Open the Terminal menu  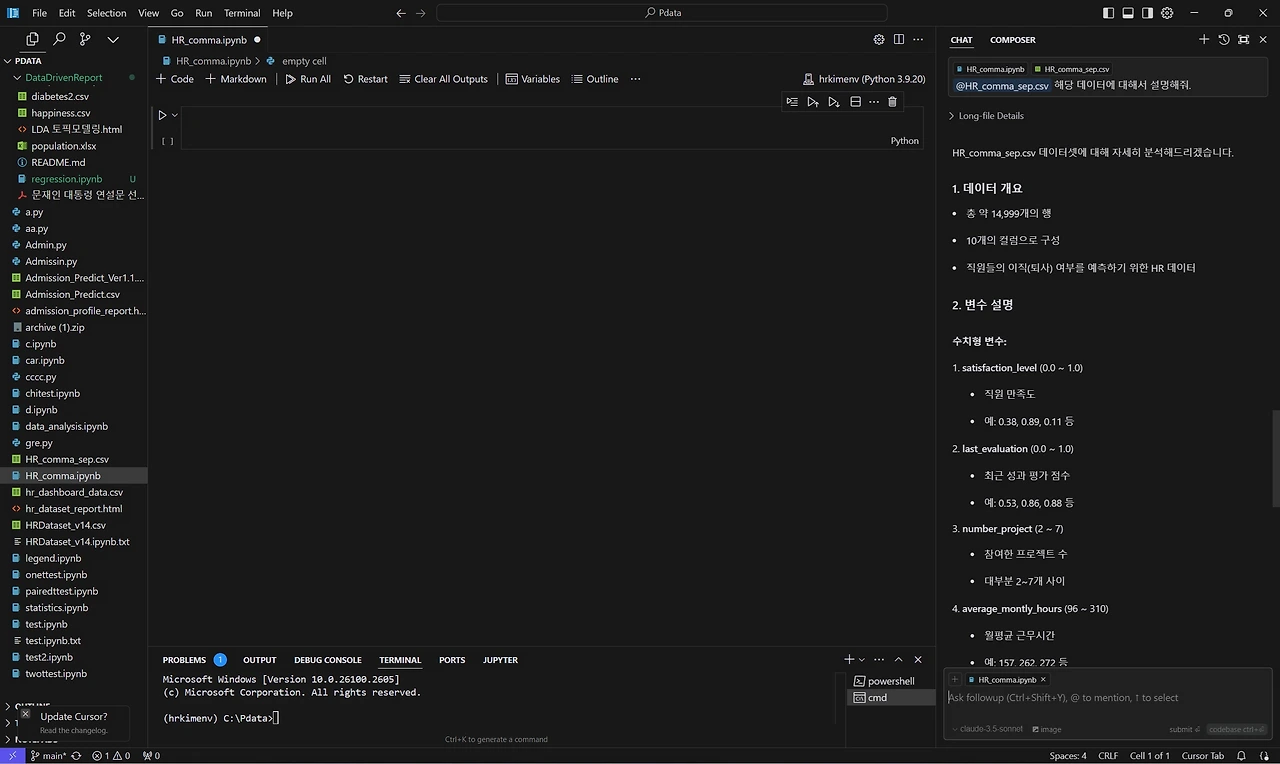coord(242,13)
